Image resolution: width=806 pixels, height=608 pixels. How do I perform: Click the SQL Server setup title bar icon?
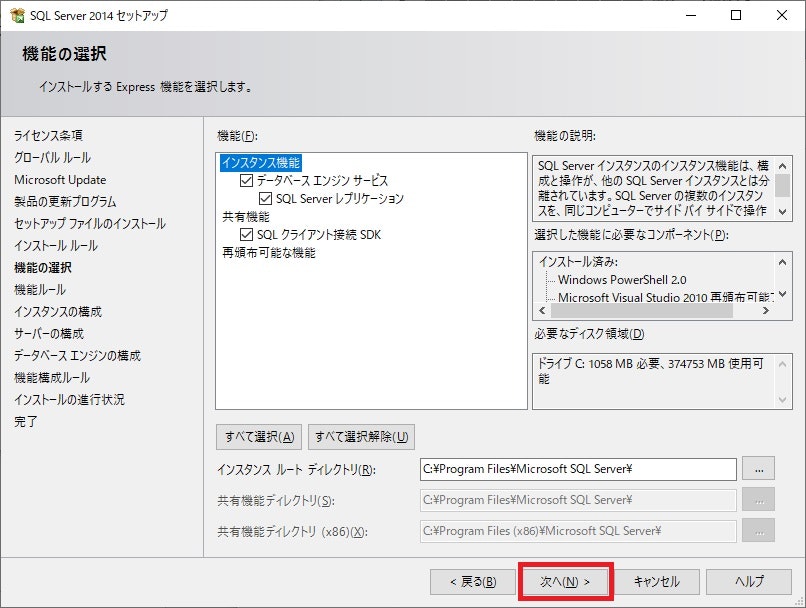(x=17, y=15)
